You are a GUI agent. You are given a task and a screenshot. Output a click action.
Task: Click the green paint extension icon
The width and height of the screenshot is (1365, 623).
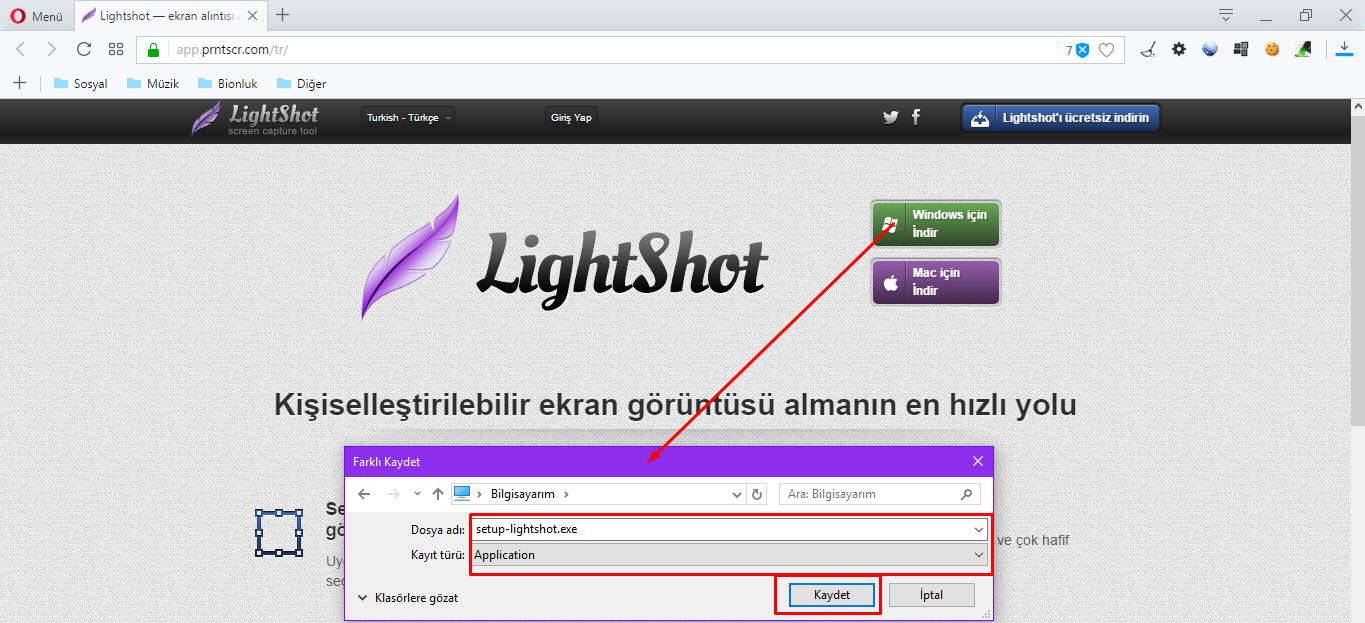coord(1303,49)
